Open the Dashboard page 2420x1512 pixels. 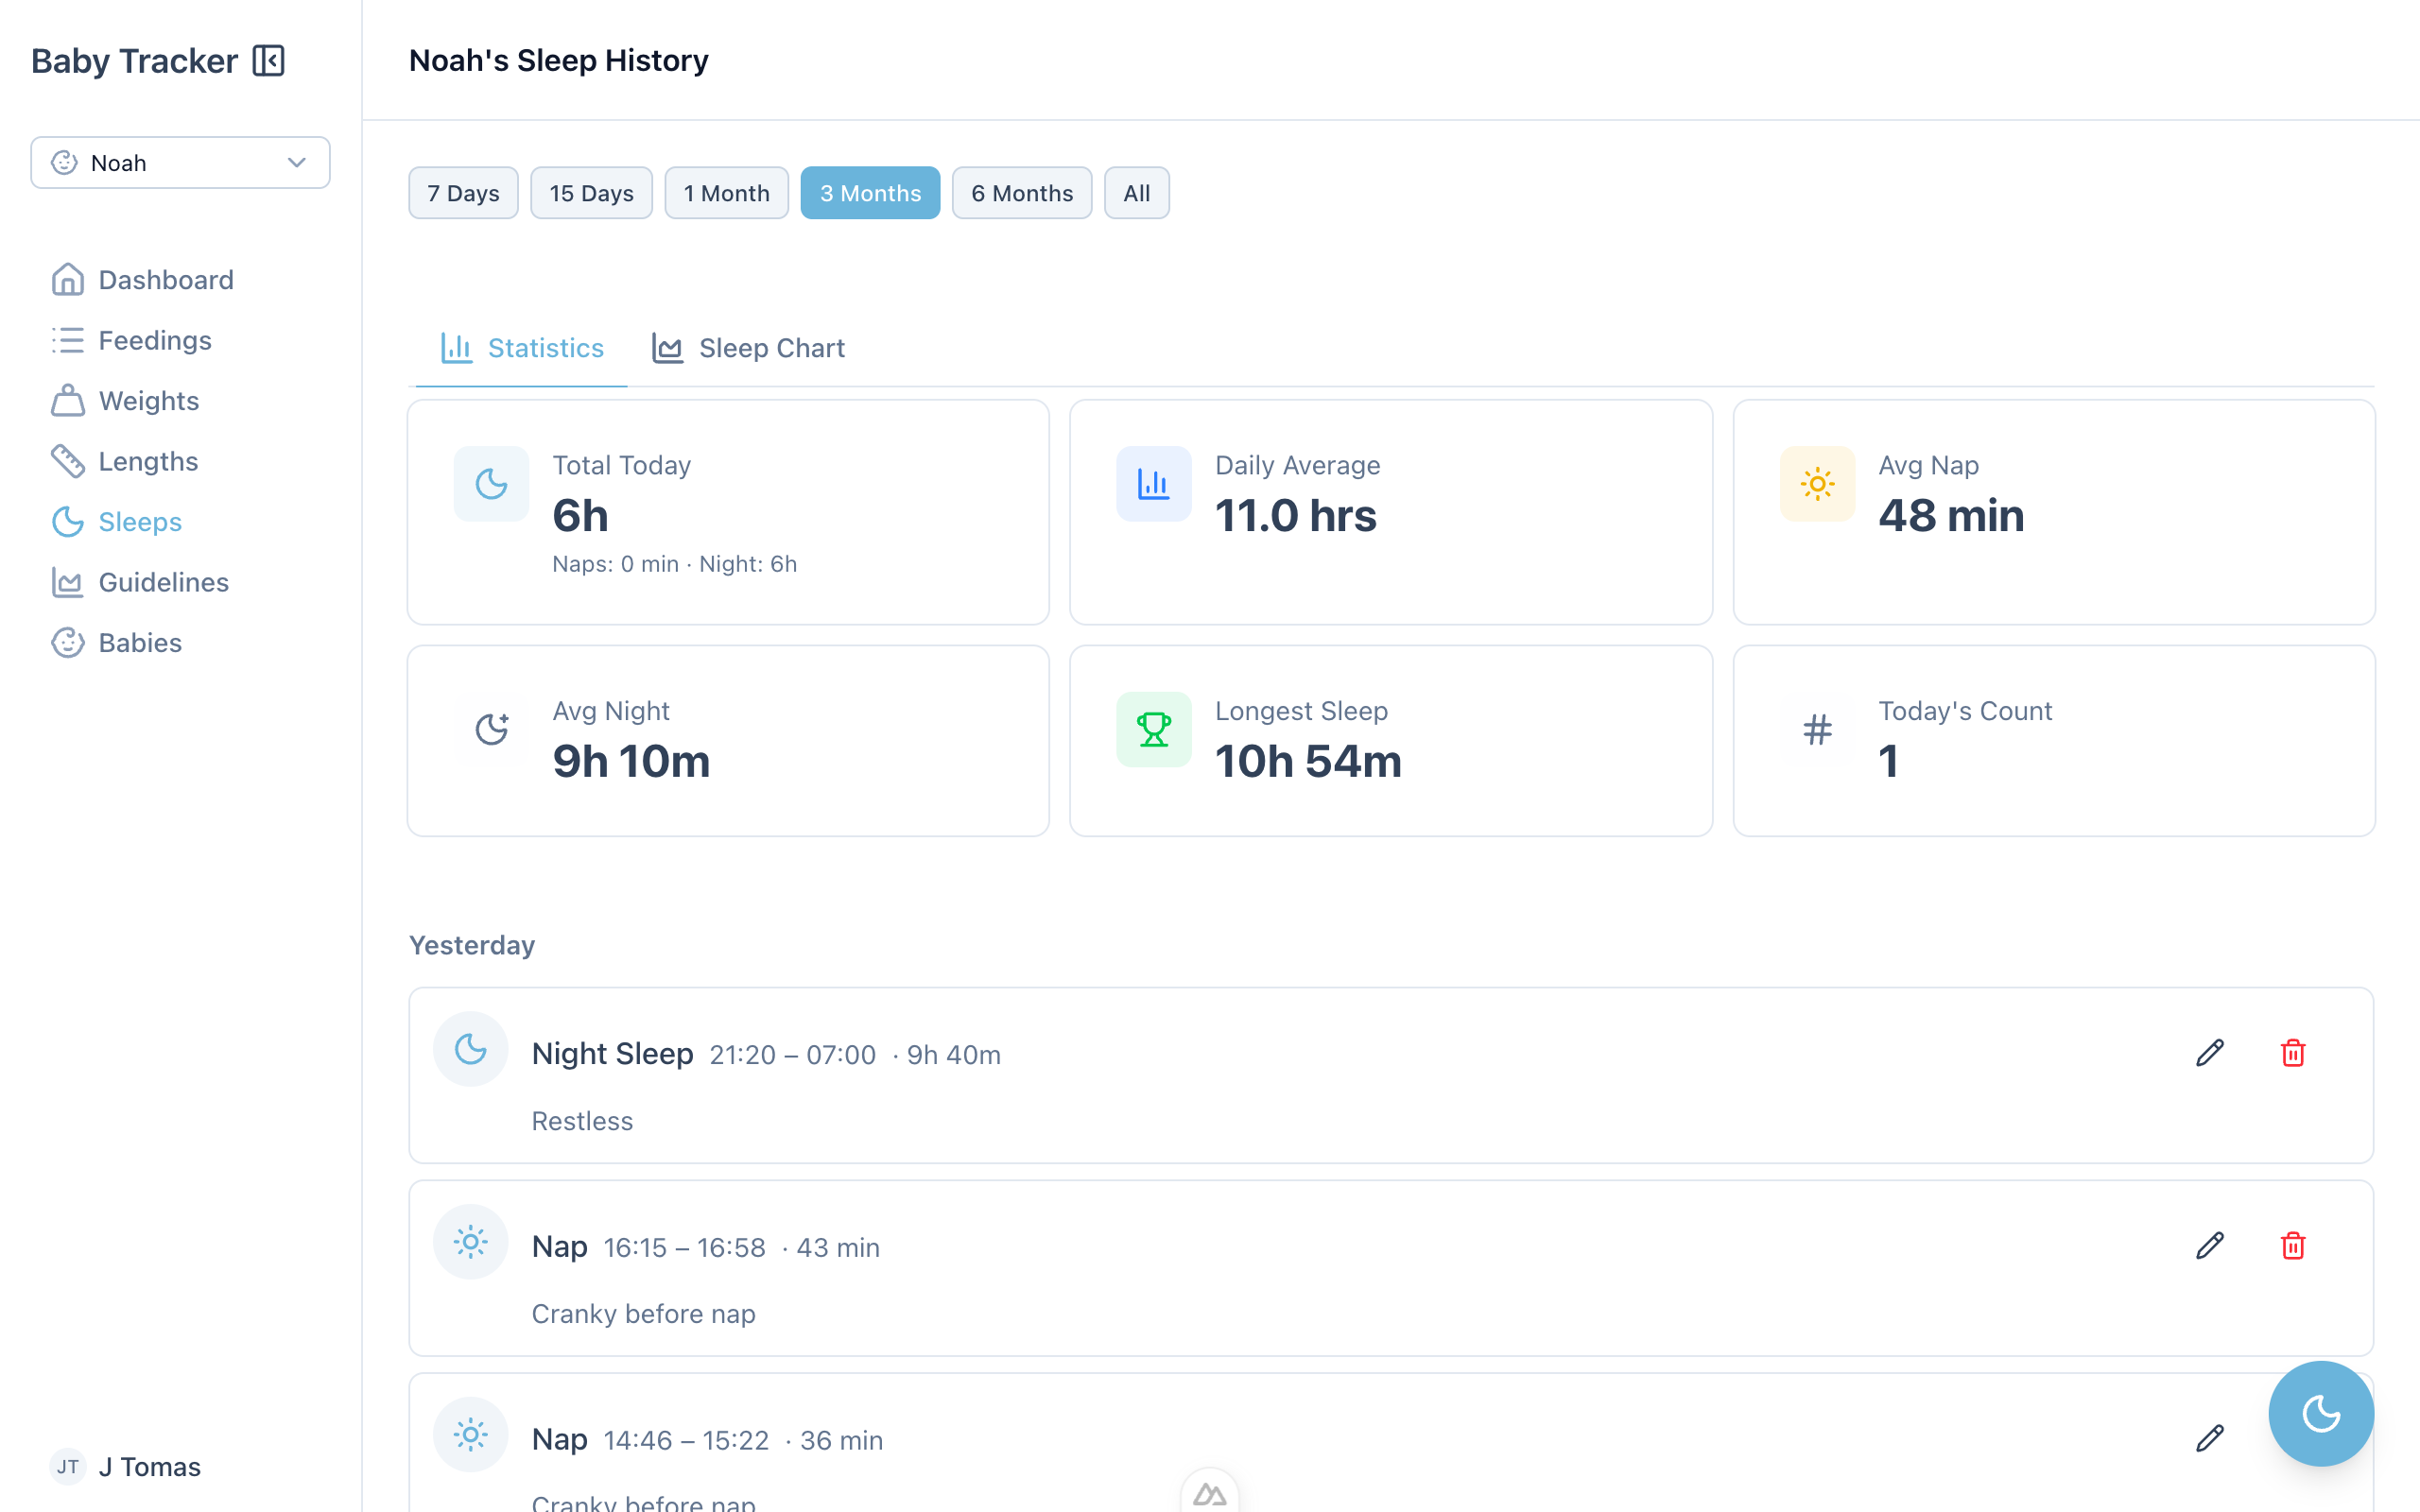165,279
